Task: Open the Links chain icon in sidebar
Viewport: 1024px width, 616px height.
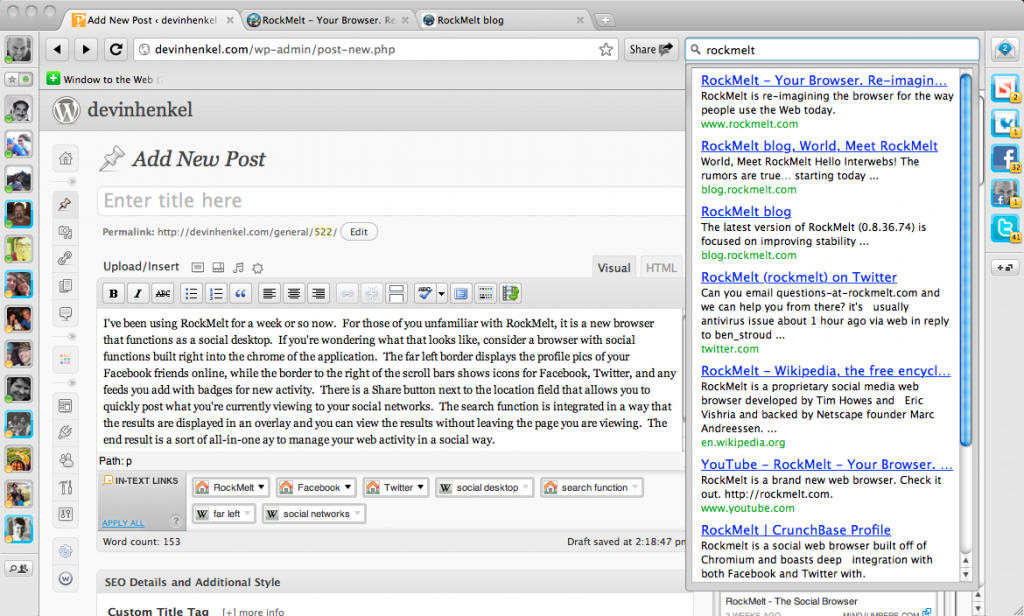Action: tap(65, 258)
